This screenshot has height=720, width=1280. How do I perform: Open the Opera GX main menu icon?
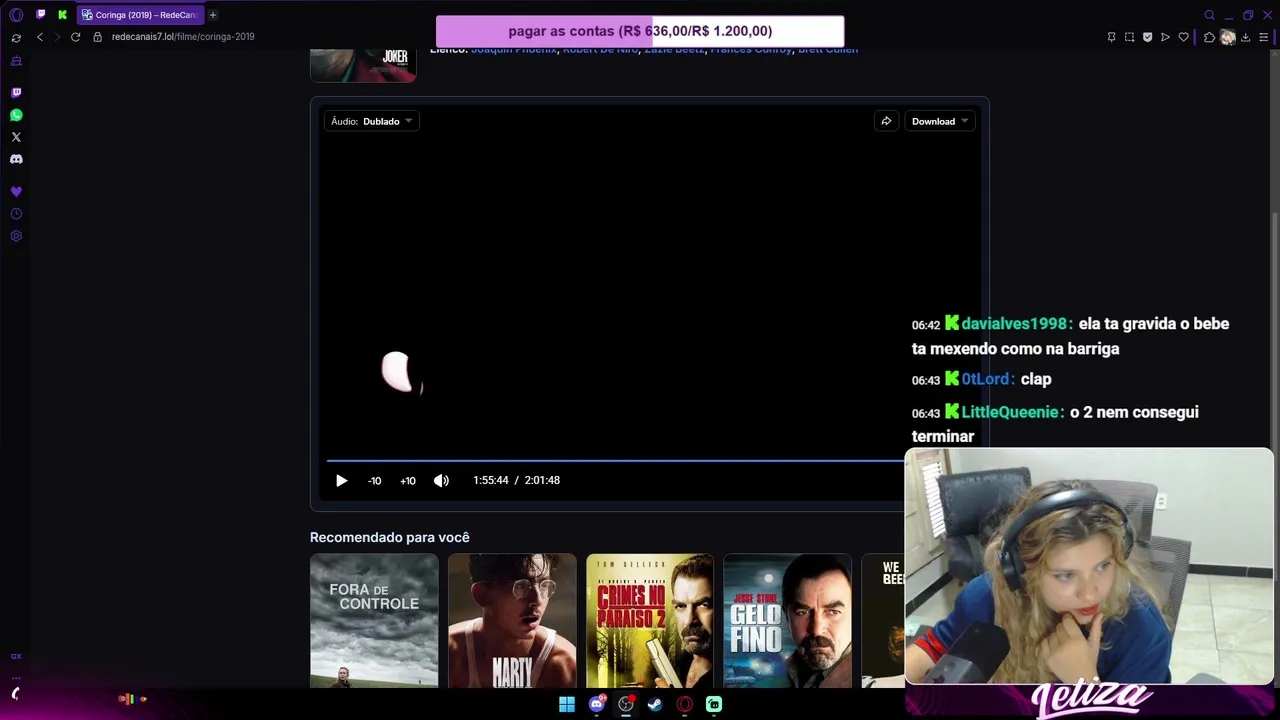click(x=16, y=15)
